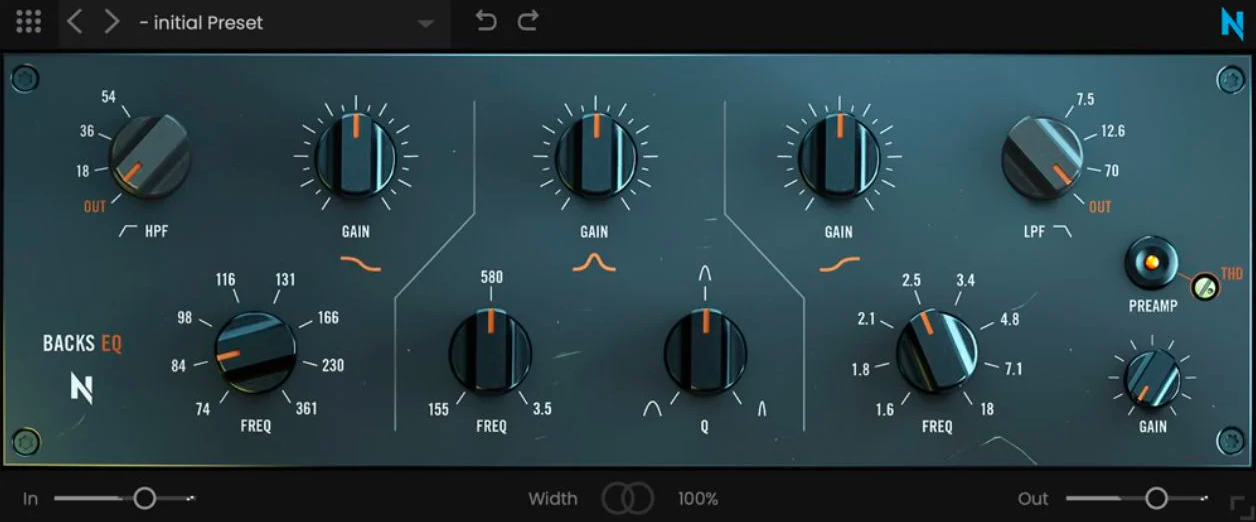Click the low shelf GAIN knob

(x=356, y=155)
